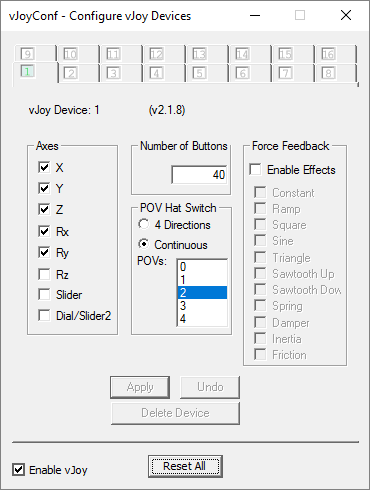Image resolution: width=370 pixels, height=490 pixels.
Task: Switch to device tab 15
Action: [x=293, y=54]
